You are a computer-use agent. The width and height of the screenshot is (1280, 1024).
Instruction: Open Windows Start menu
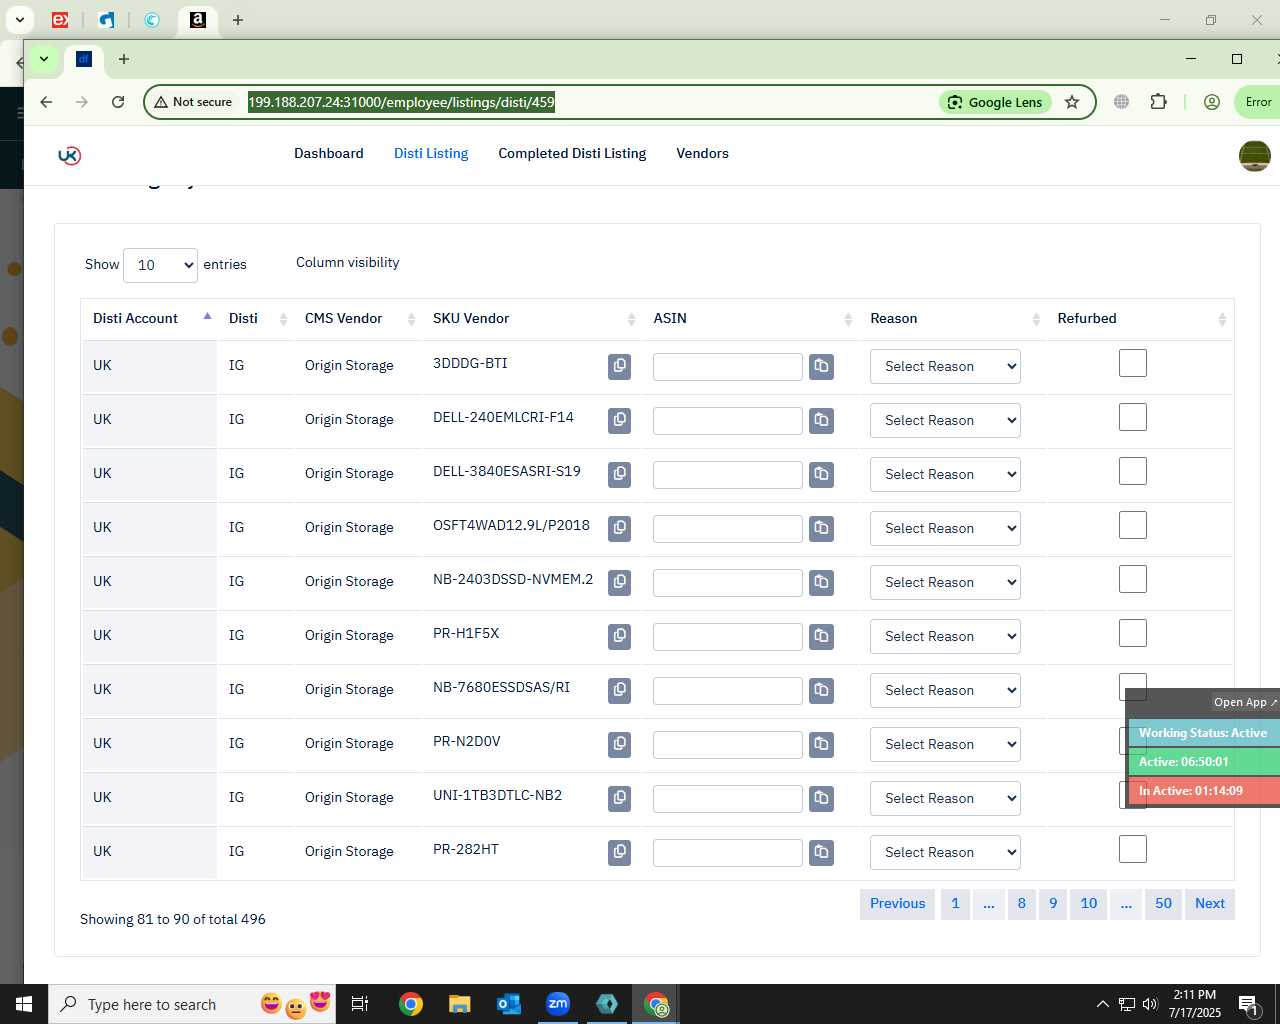(24, 1004)
